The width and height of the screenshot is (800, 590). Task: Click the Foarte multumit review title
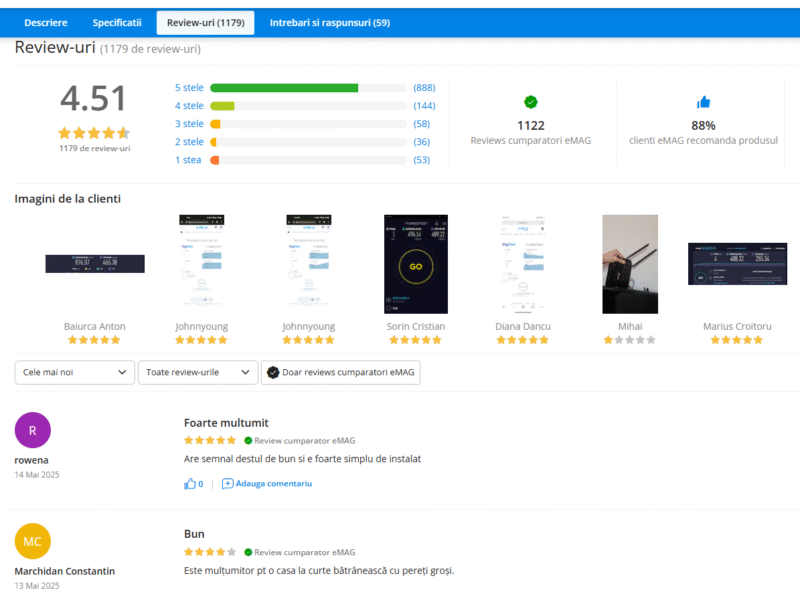(x=226, y=423)
